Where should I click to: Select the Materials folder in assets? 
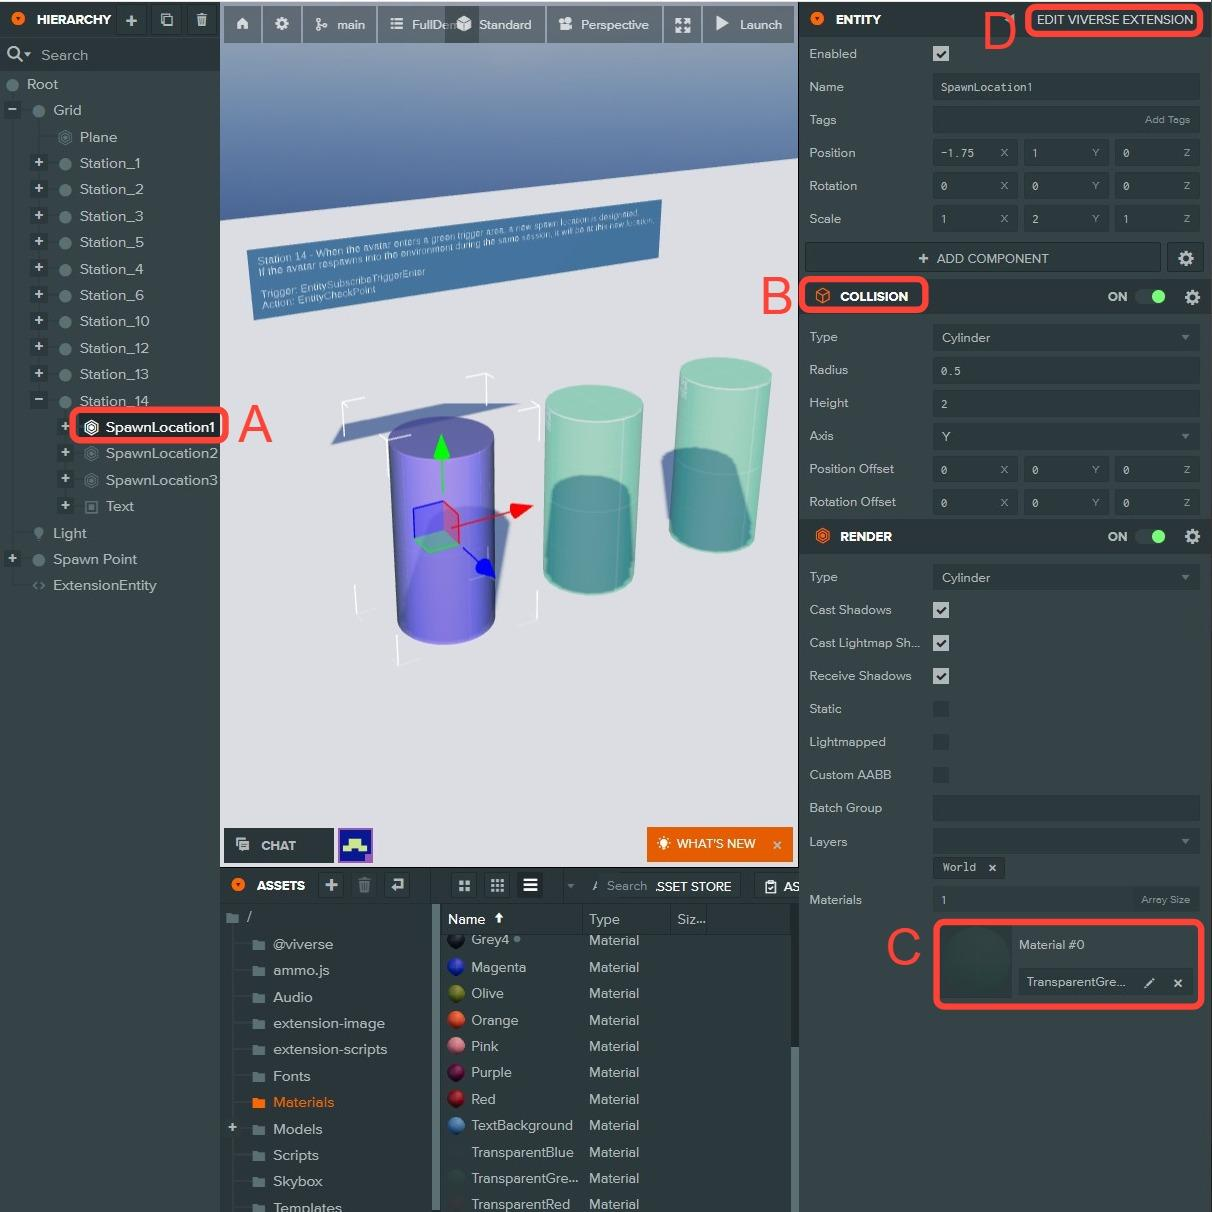pyautogui.click(x=303, y=1102)
